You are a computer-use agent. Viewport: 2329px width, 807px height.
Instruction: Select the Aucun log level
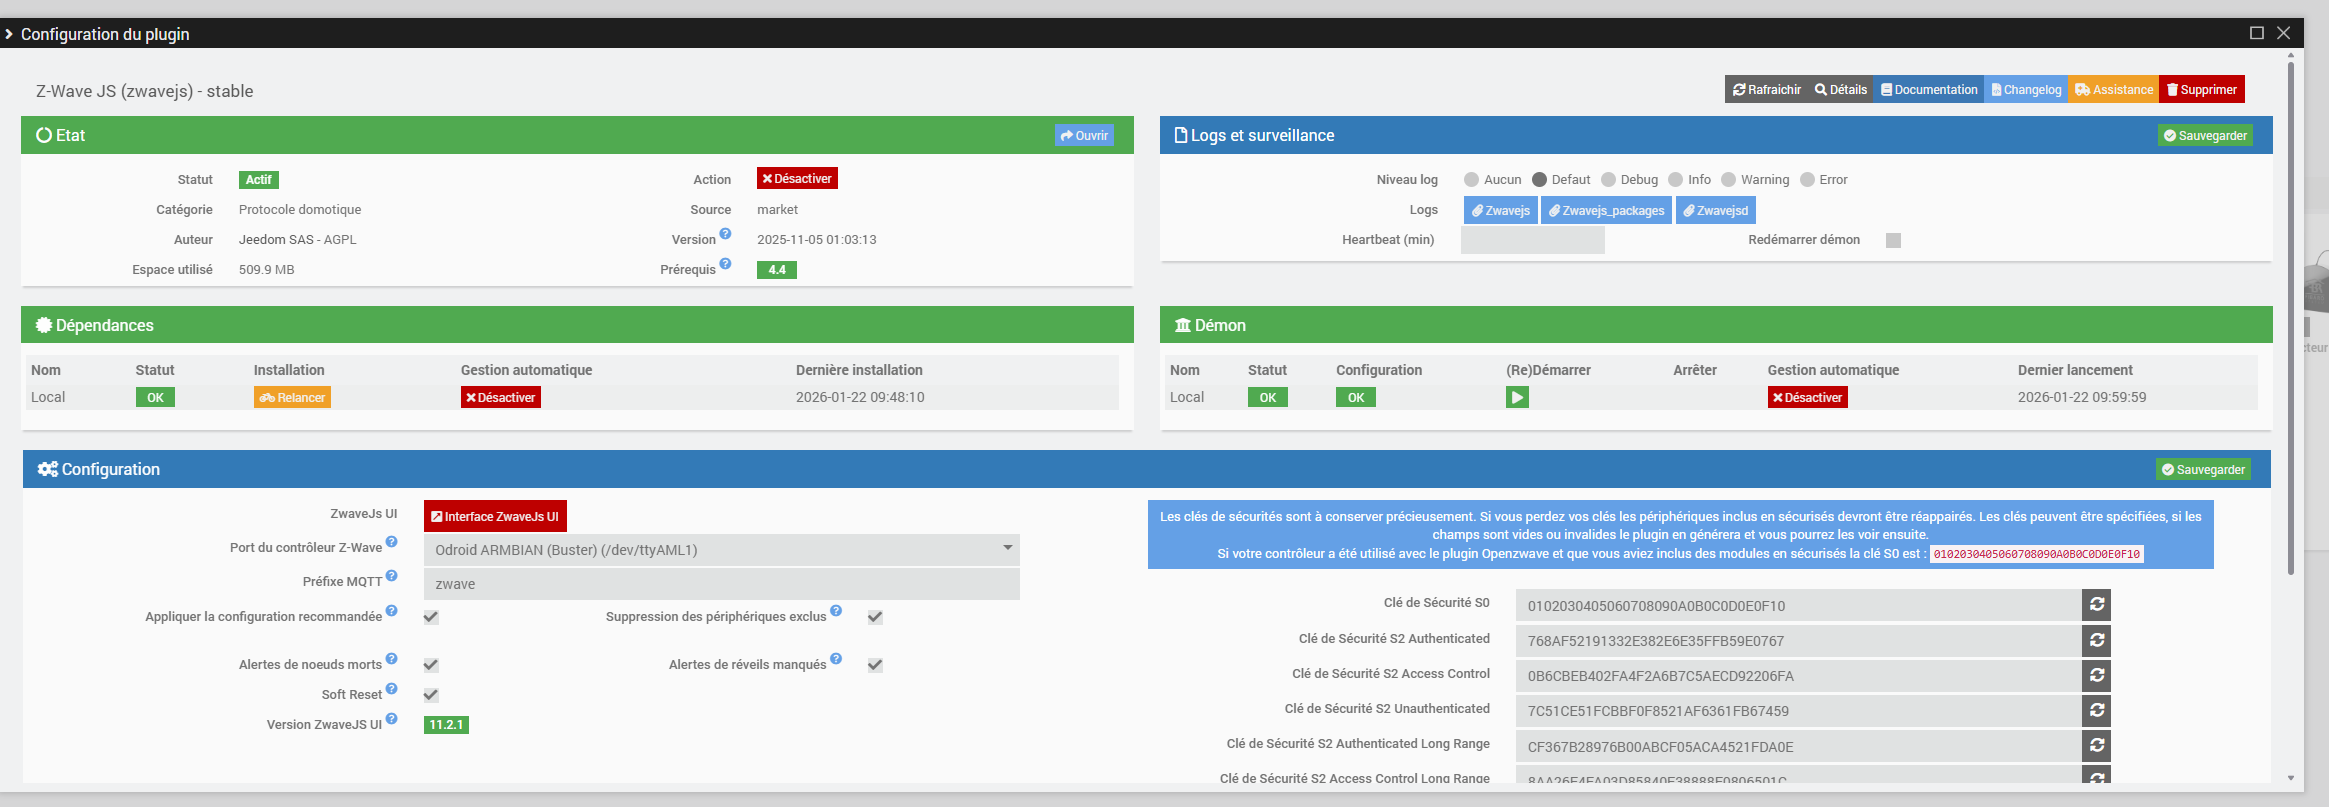(x=1471, y=180)
